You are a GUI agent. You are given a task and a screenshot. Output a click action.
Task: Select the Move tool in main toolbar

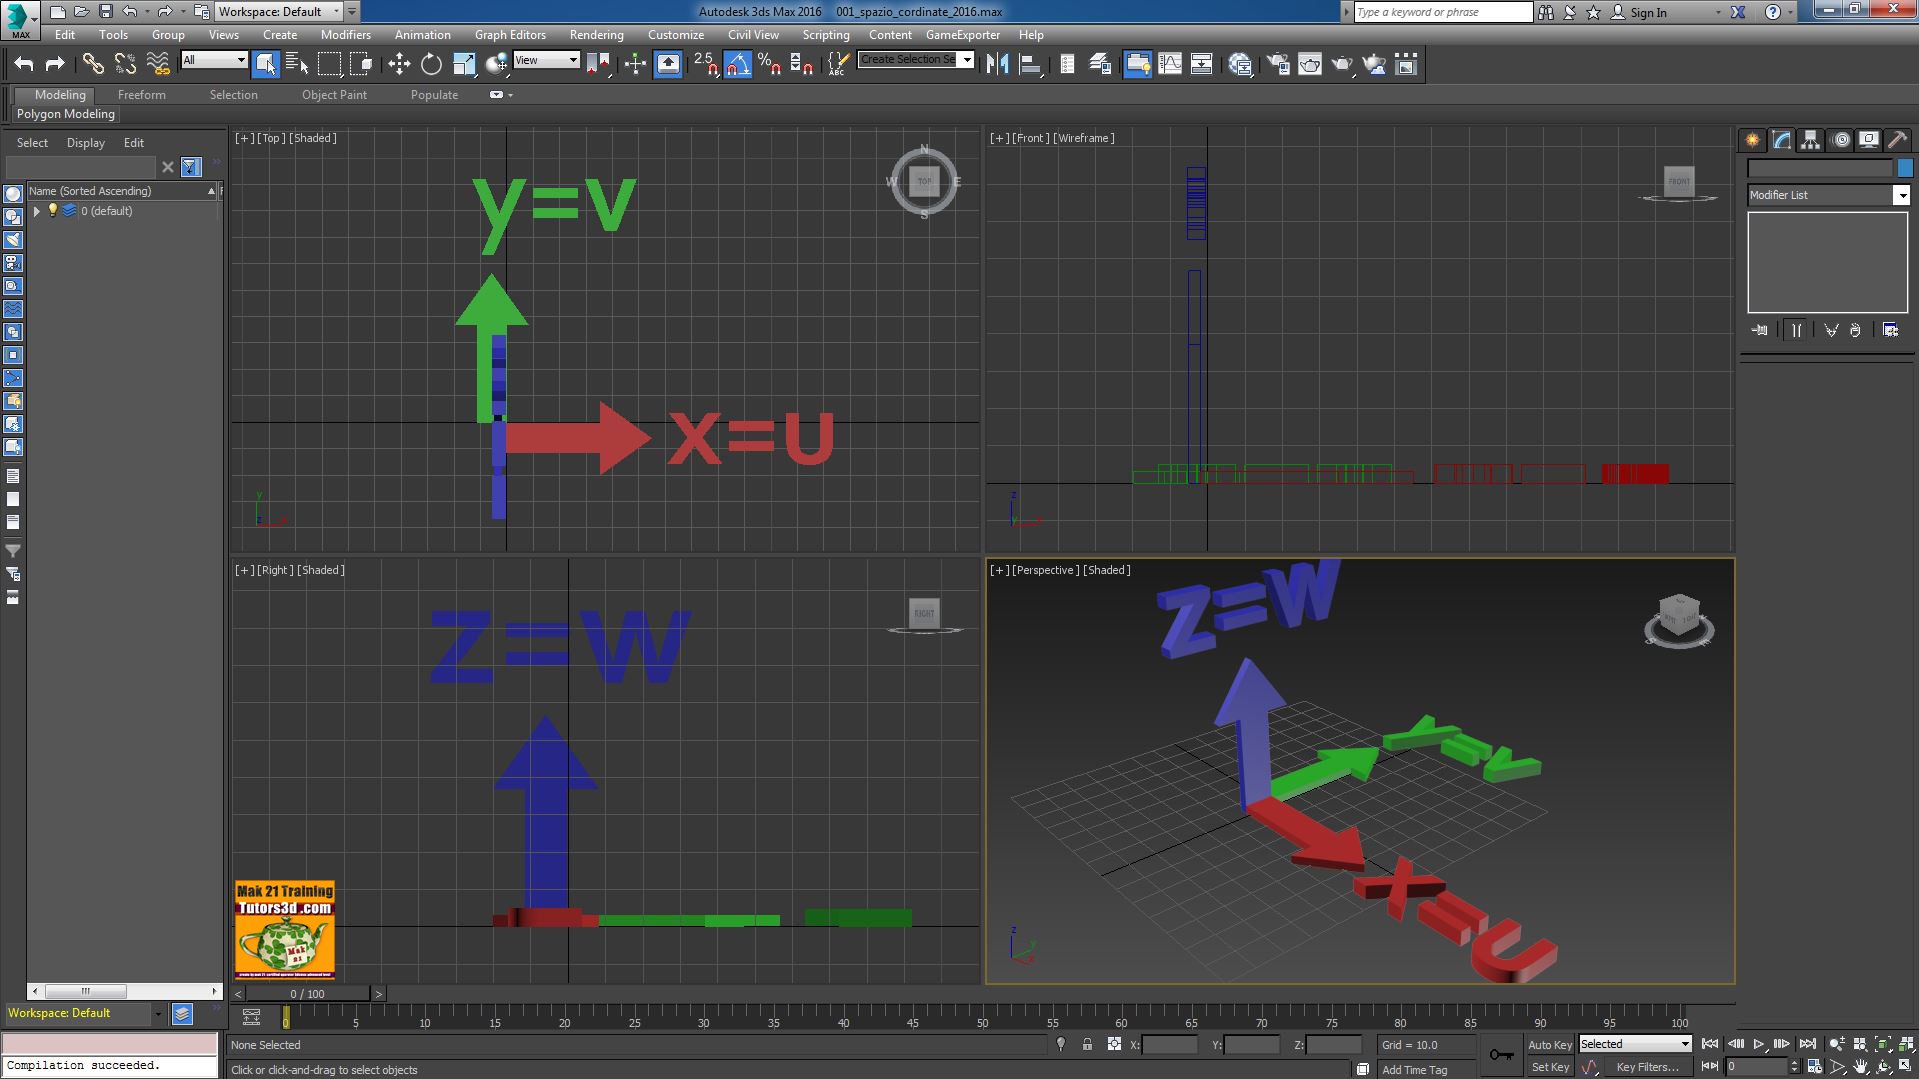tap(399, 64)
